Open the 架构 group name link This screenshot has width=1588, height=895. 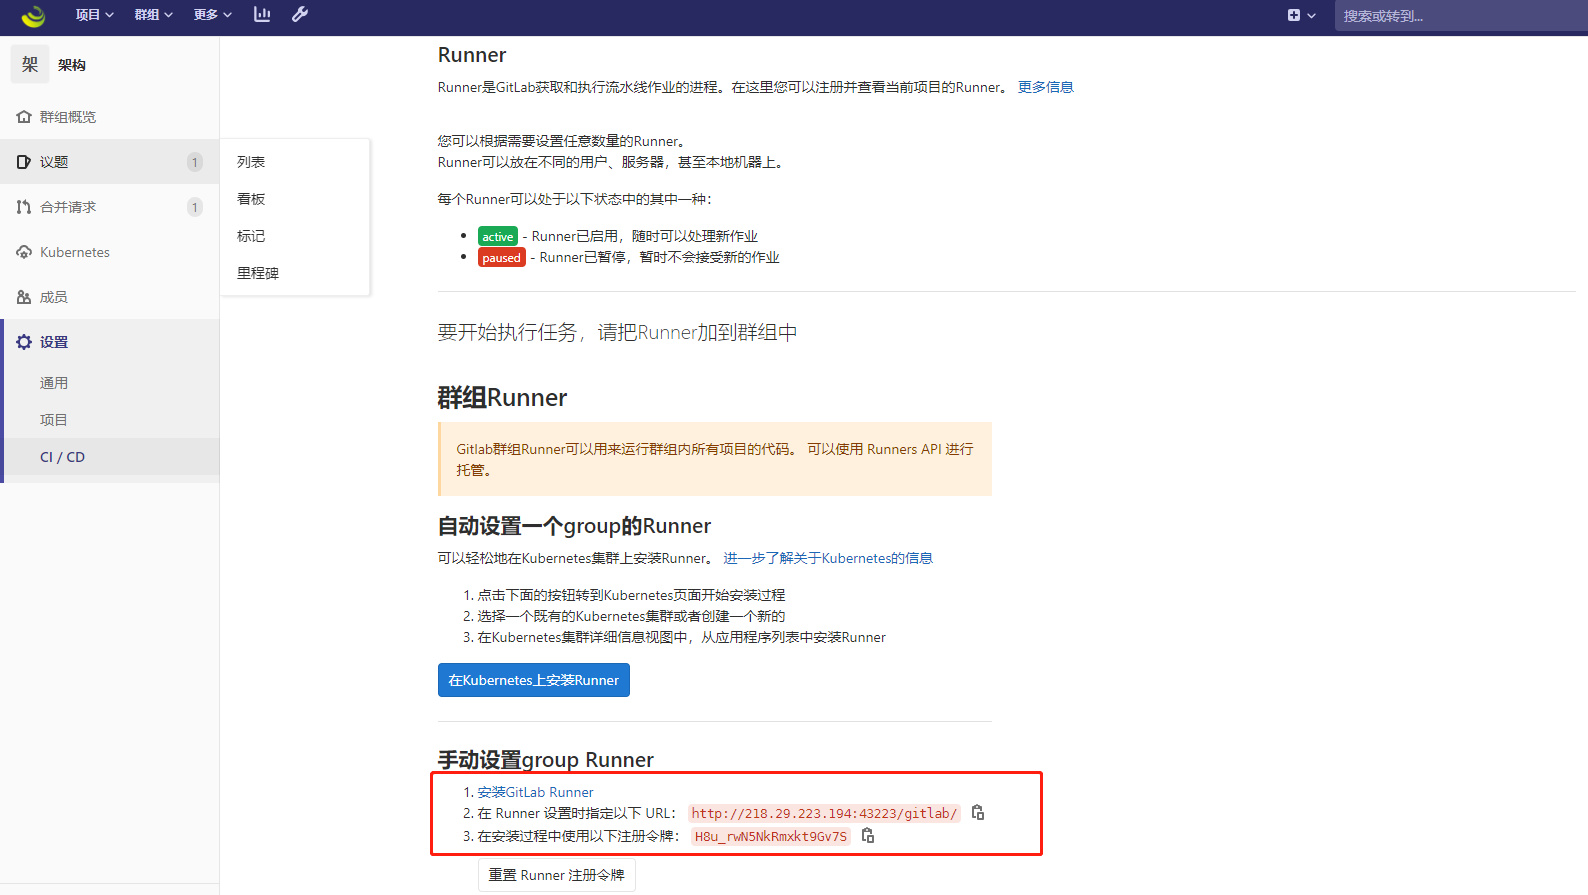click(x=72, y=65)
